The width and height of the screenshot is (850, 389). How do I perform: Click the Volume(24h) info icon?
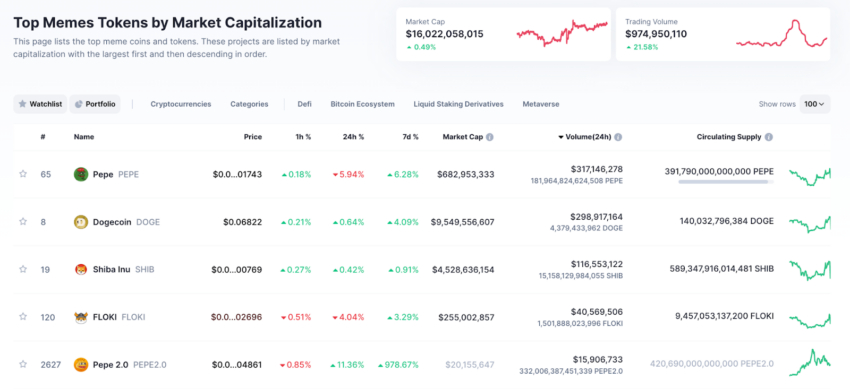coord(618,137)
